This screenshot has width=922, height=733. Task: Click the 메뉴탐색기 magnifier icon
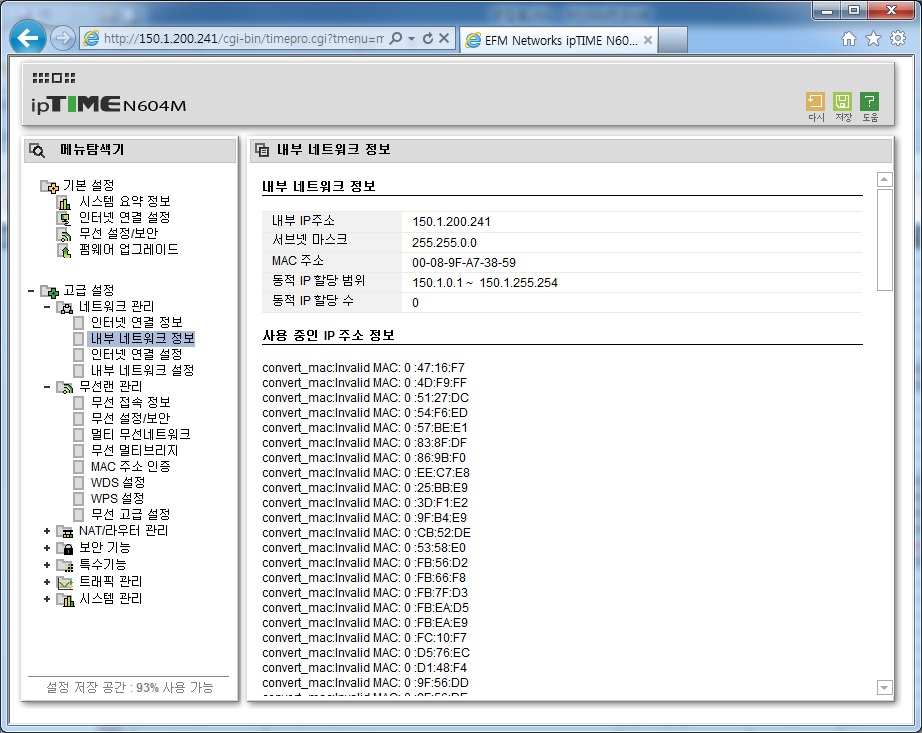point(37,150)
